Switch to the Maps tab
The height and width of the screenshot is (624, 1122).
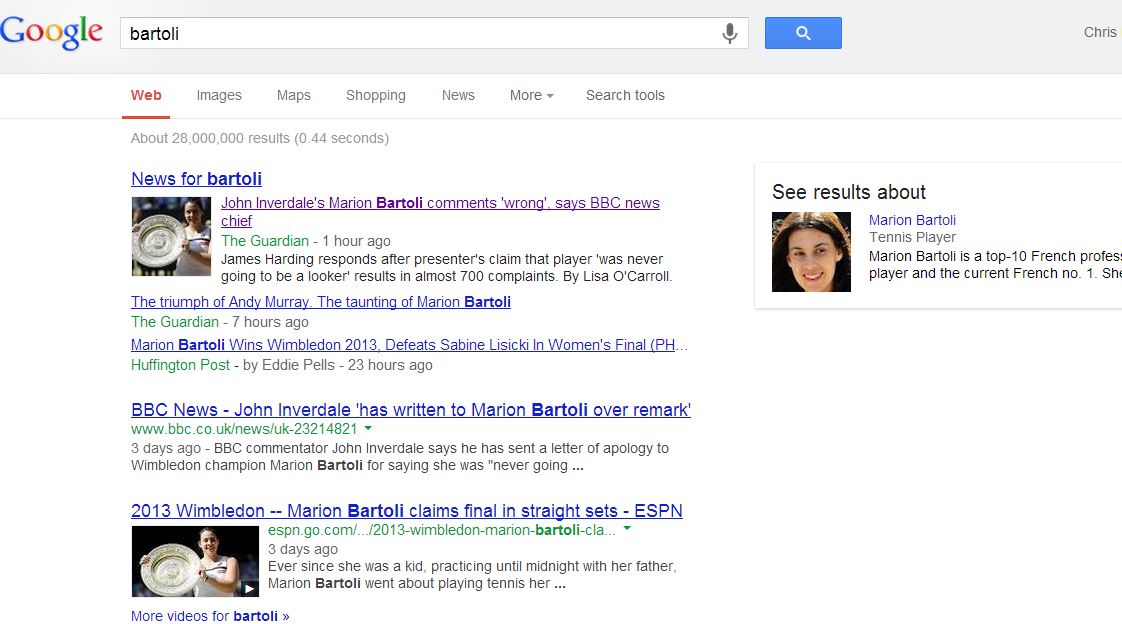click(293, 95)
